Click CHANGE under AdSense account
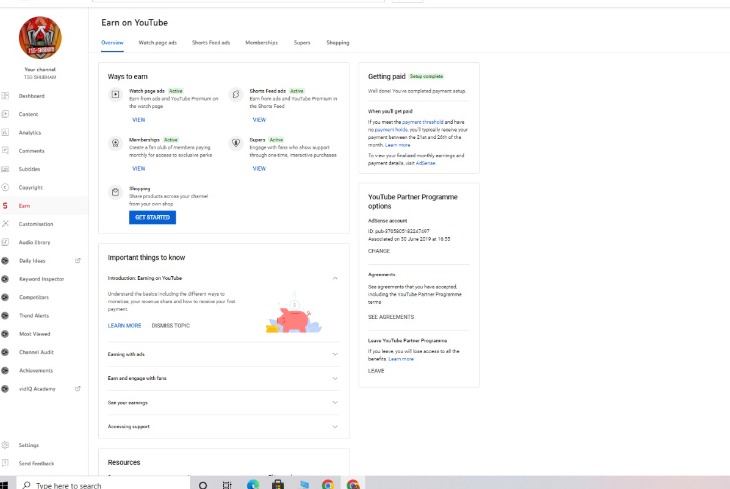Image resolution: width=730 pixels, height=489 pixels. coord(379,251)
